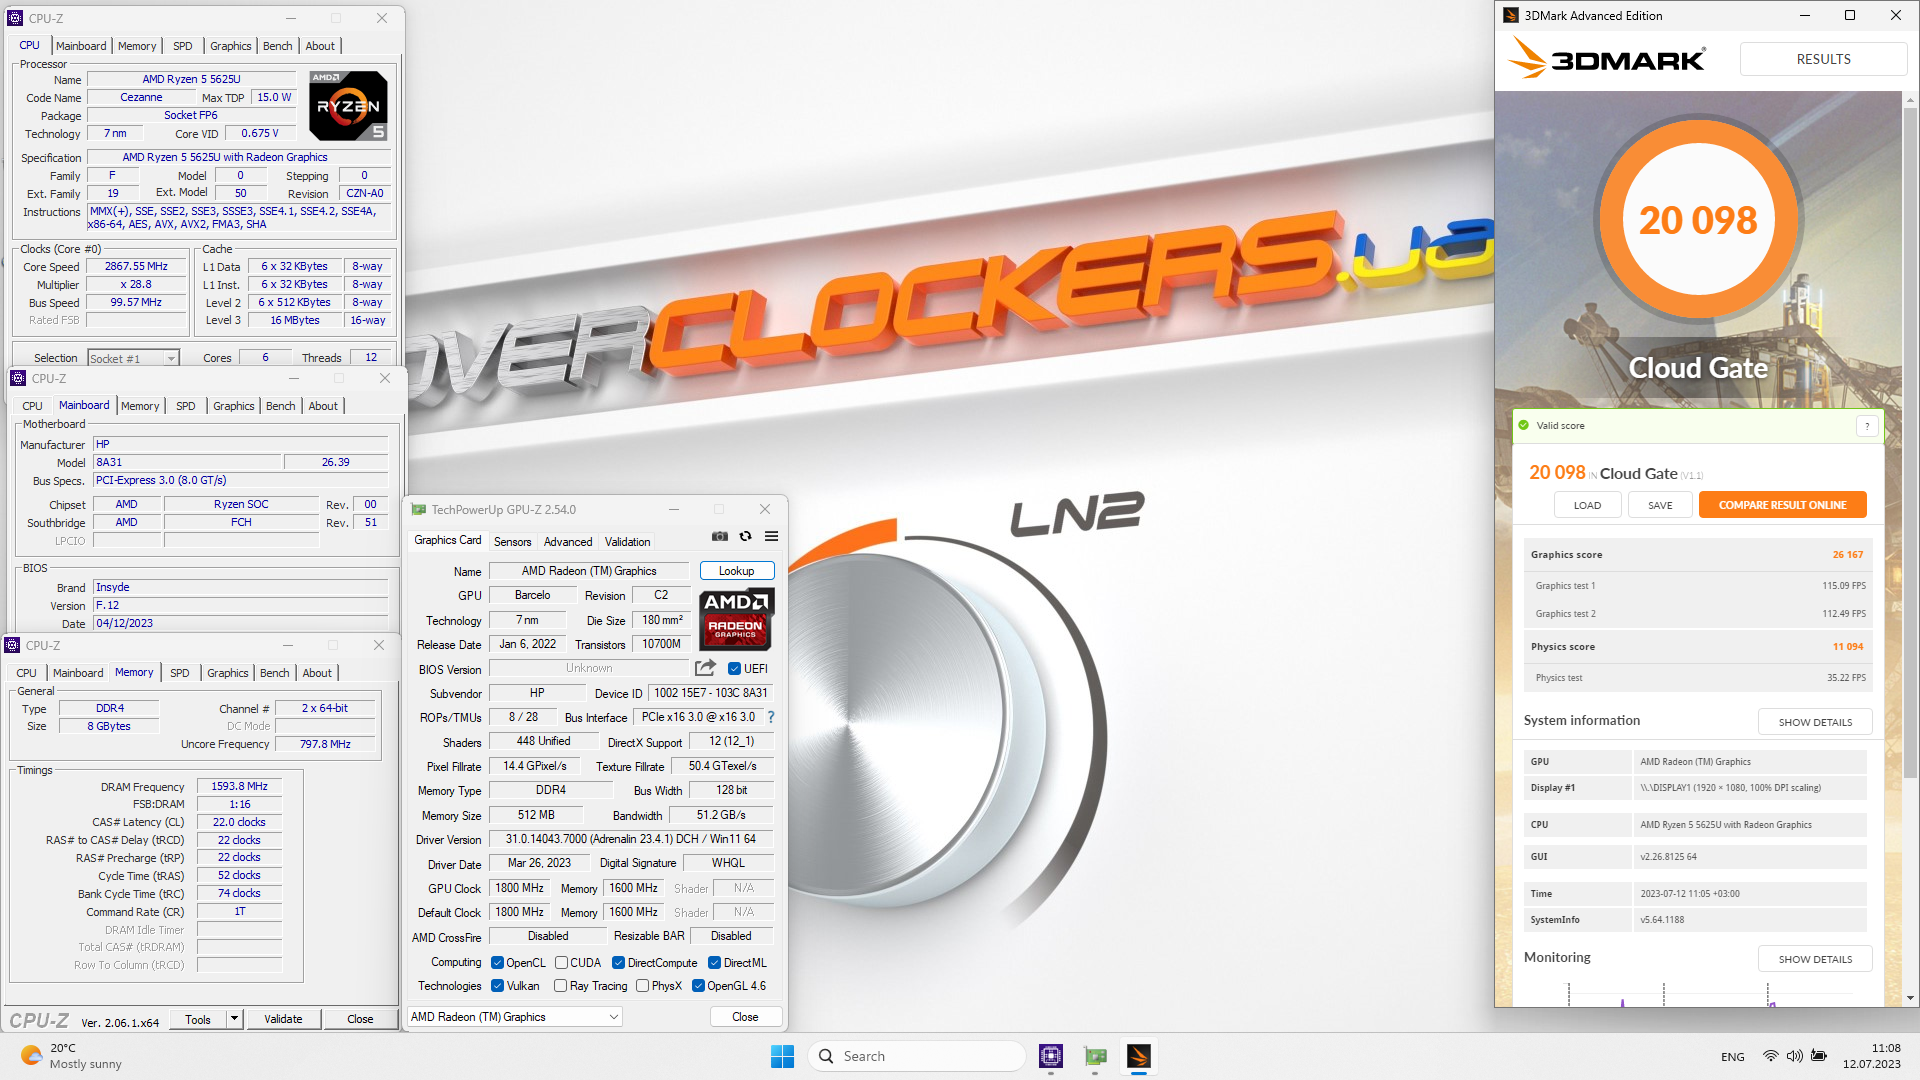Toggle the OpenCL checkbox
Screen dimensions: 1920x1080
[497, 963]
